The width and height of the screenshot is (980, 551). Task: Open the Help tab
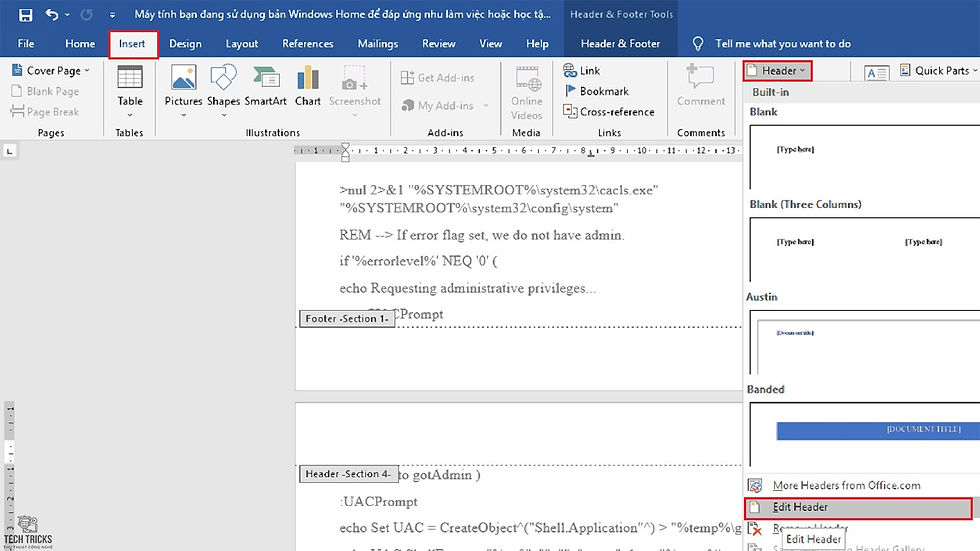click(x=537, y=44)
